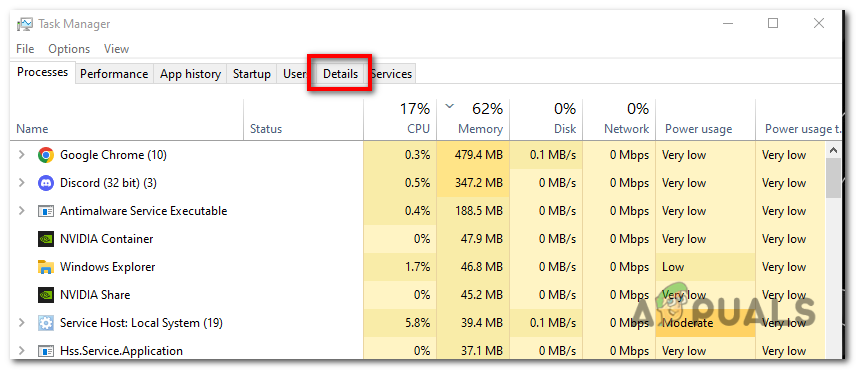Expand the Google Chrome process group

(22, 155)
